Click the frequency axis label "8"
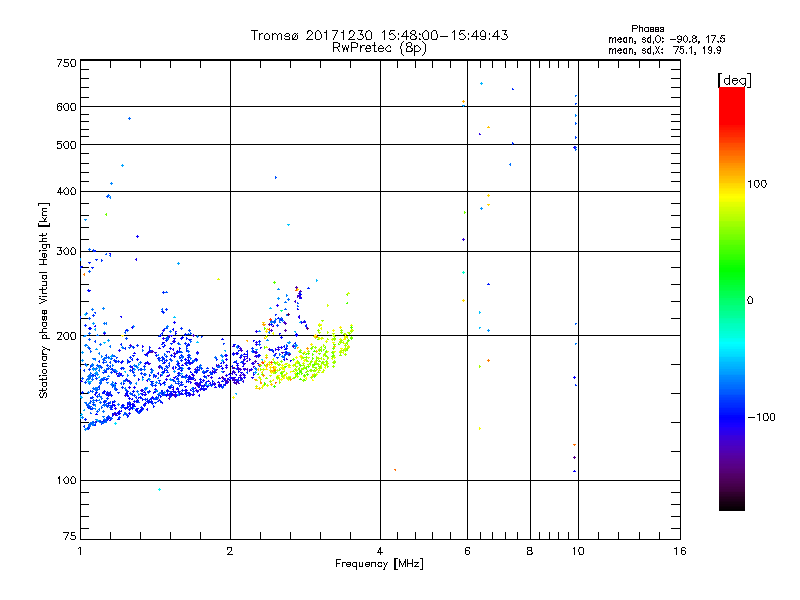The height and width of the screenshot is (600, 800). pos(530,551)
